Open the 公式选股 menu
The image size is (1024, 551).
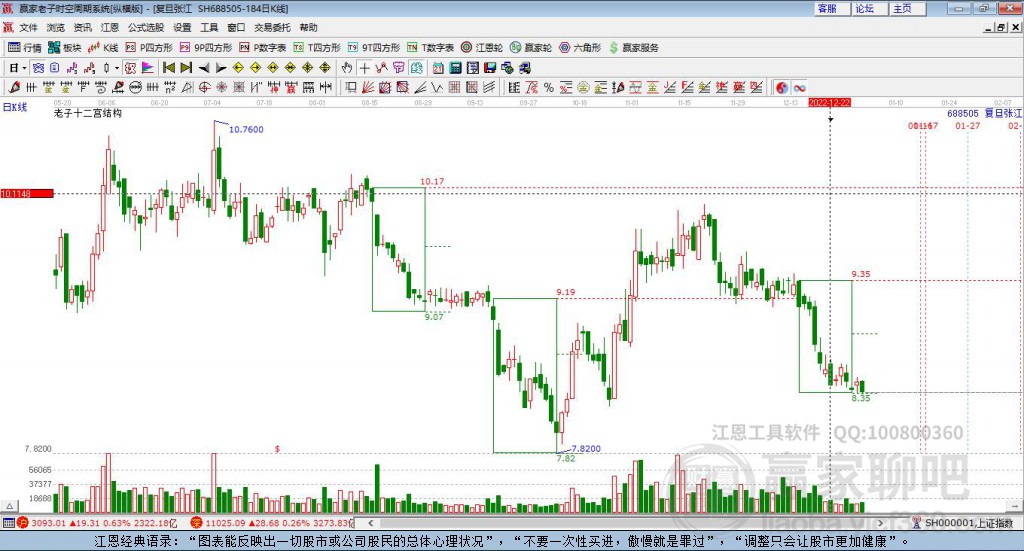click(146, 27)
